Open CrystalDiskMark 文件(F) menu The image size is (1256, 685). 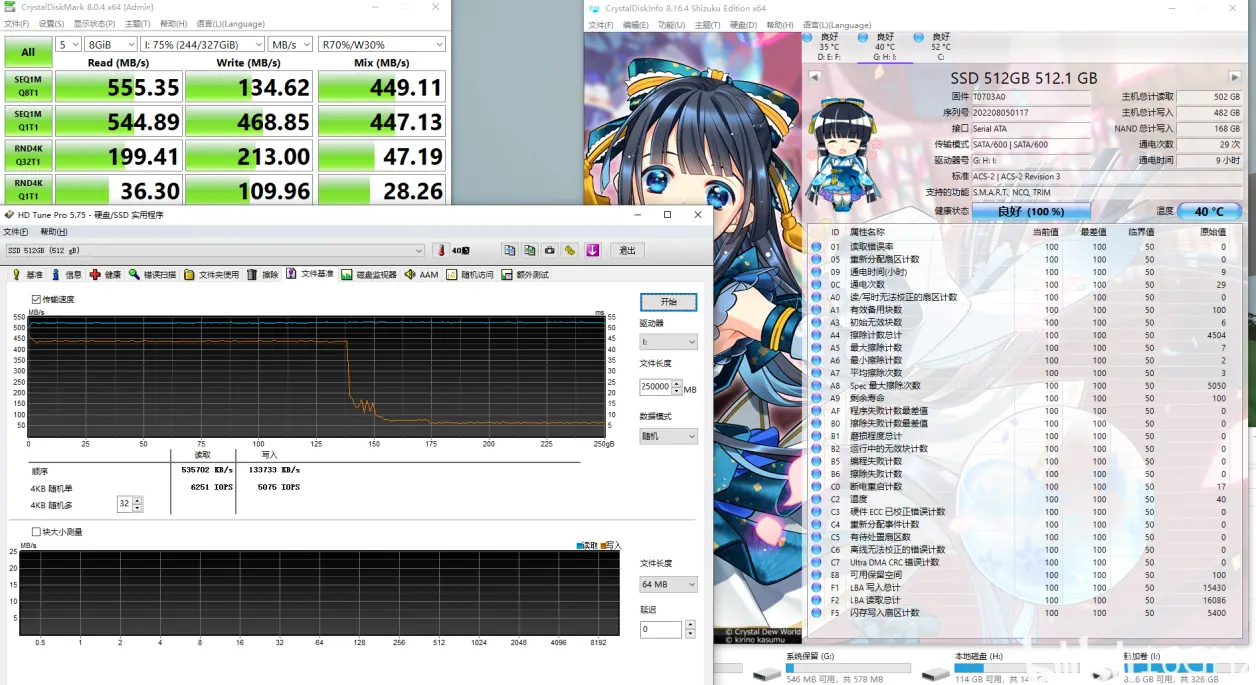tap(17, 23)
